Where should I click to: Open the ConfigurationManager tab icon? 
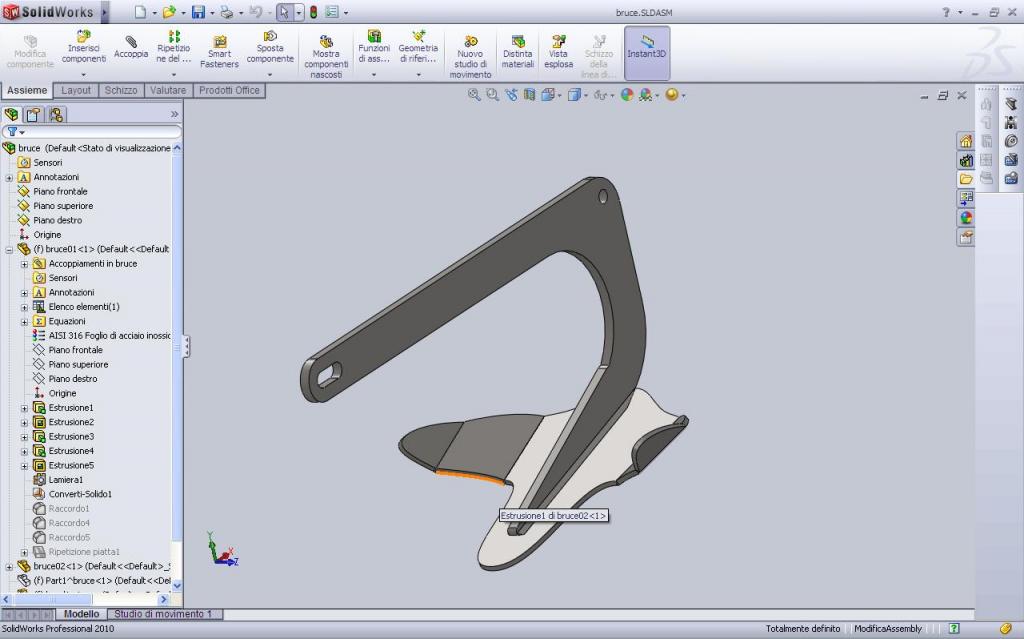pyautogui.click(x=56, y=115)
